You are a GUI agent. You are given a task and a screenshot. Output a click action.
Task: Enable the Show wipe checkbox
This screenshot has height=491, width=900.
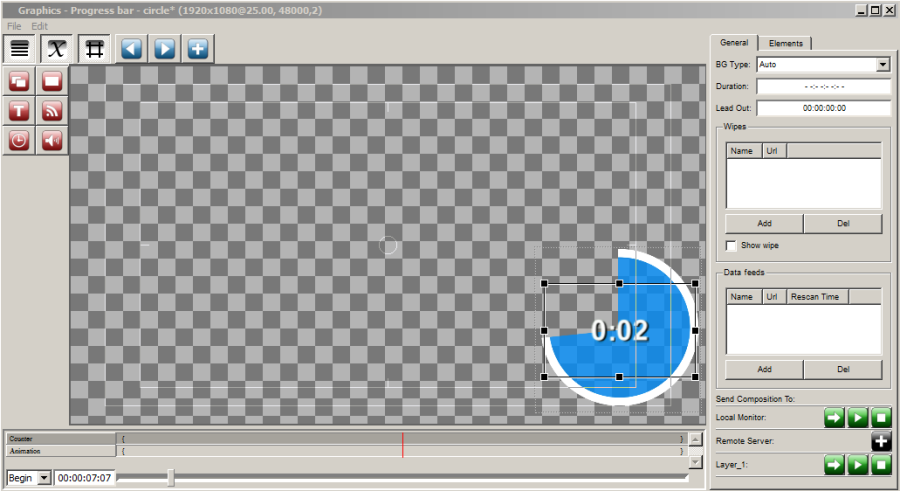(x=731, y=246)
